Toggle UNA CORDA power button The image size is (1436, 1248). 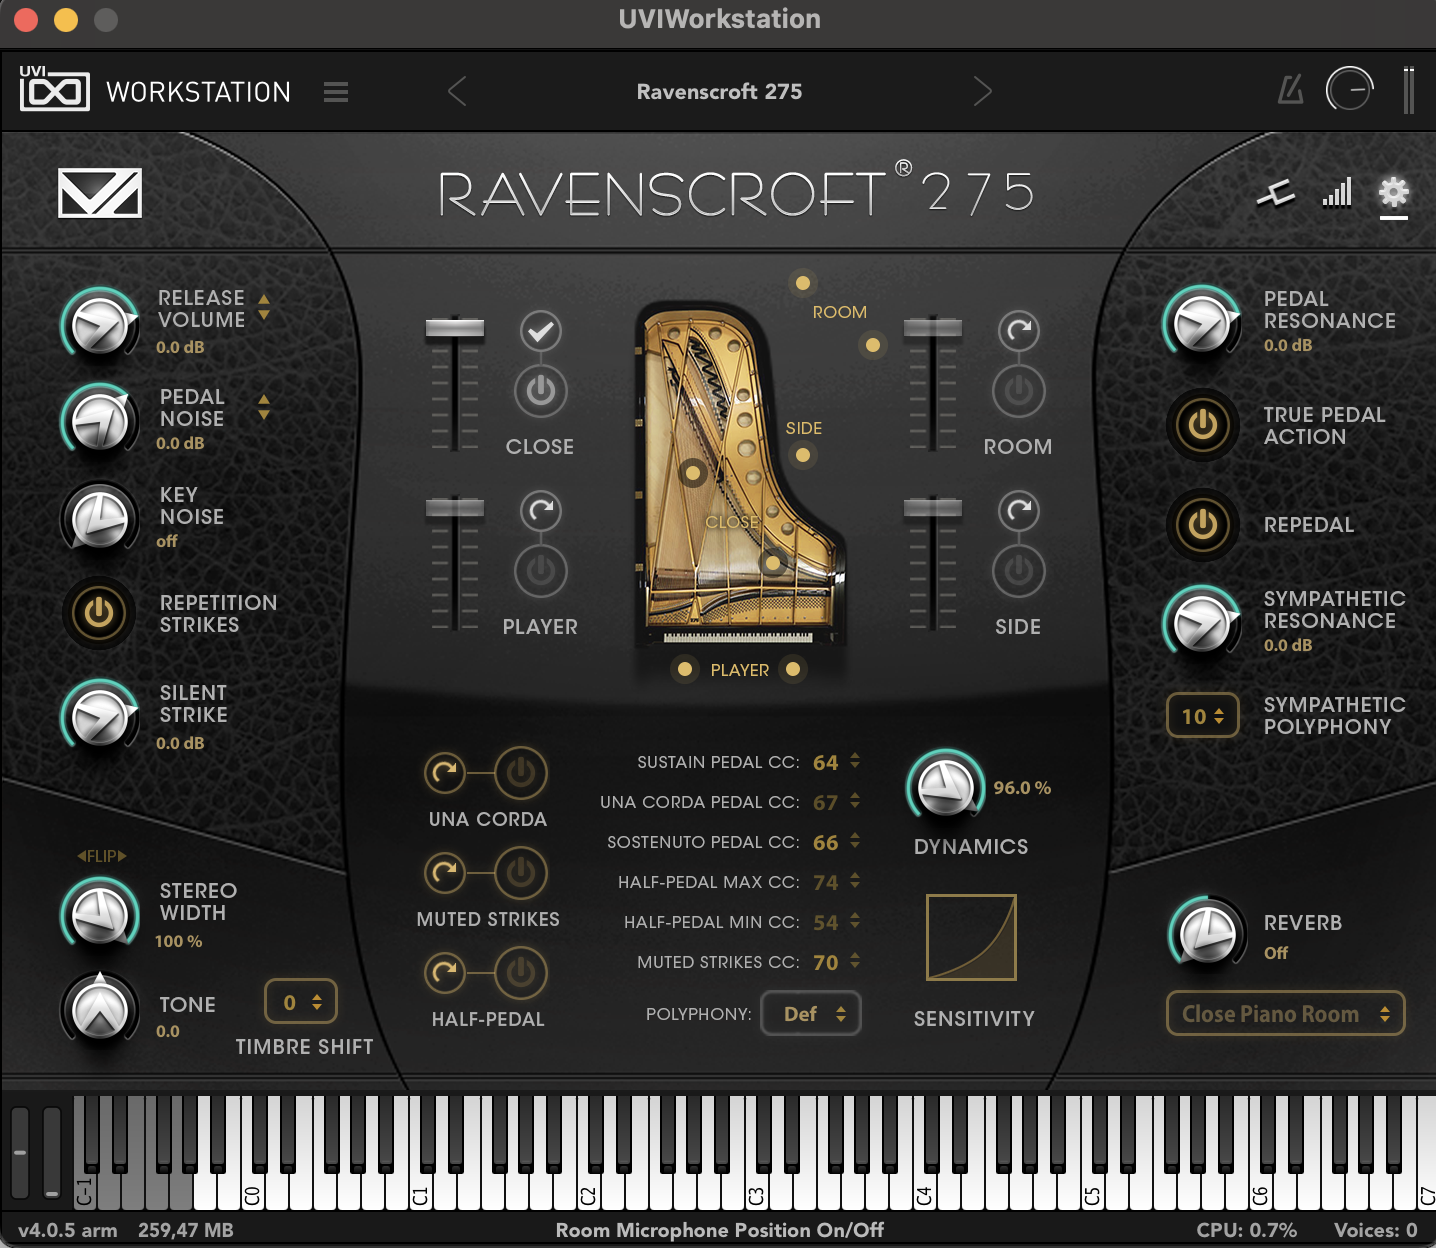click(521, 773)
